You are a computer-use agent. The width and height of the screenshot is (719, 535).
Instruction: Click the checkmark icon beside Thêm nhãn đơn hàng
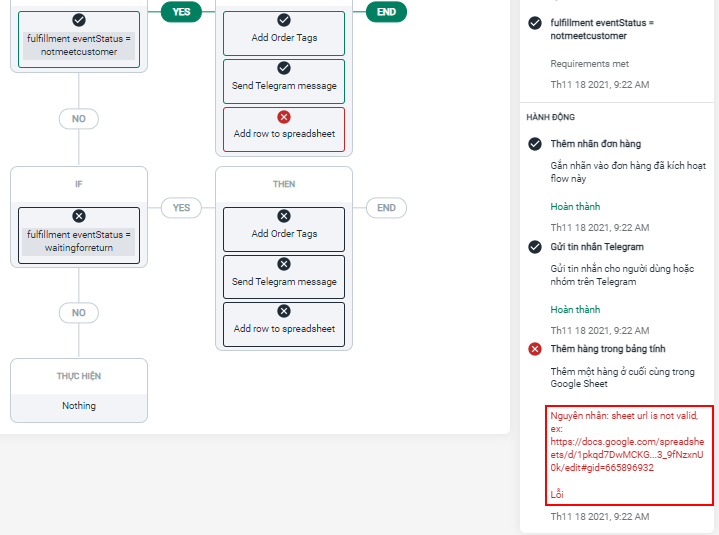coord(535,144)
